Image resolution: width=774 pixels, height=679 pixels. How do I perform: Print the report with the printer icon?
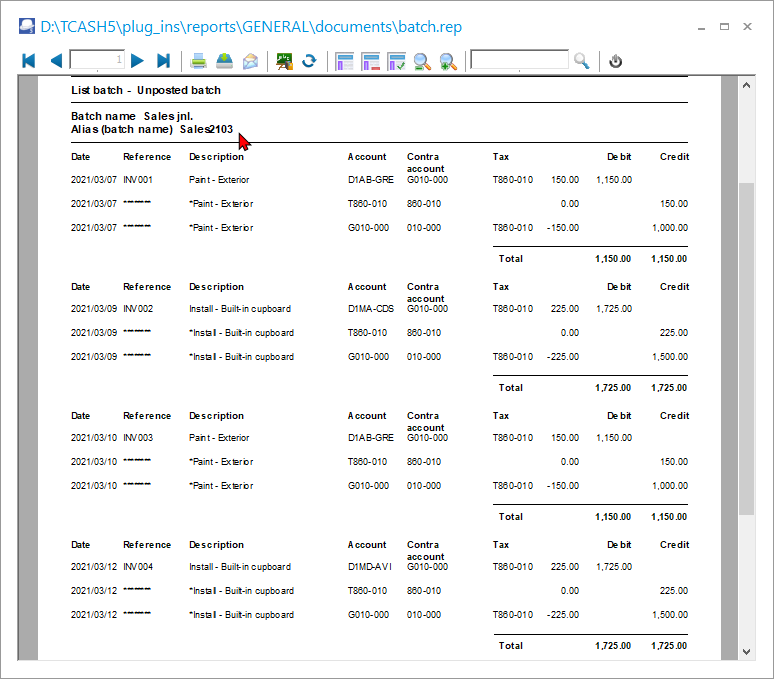pos(199,61)
